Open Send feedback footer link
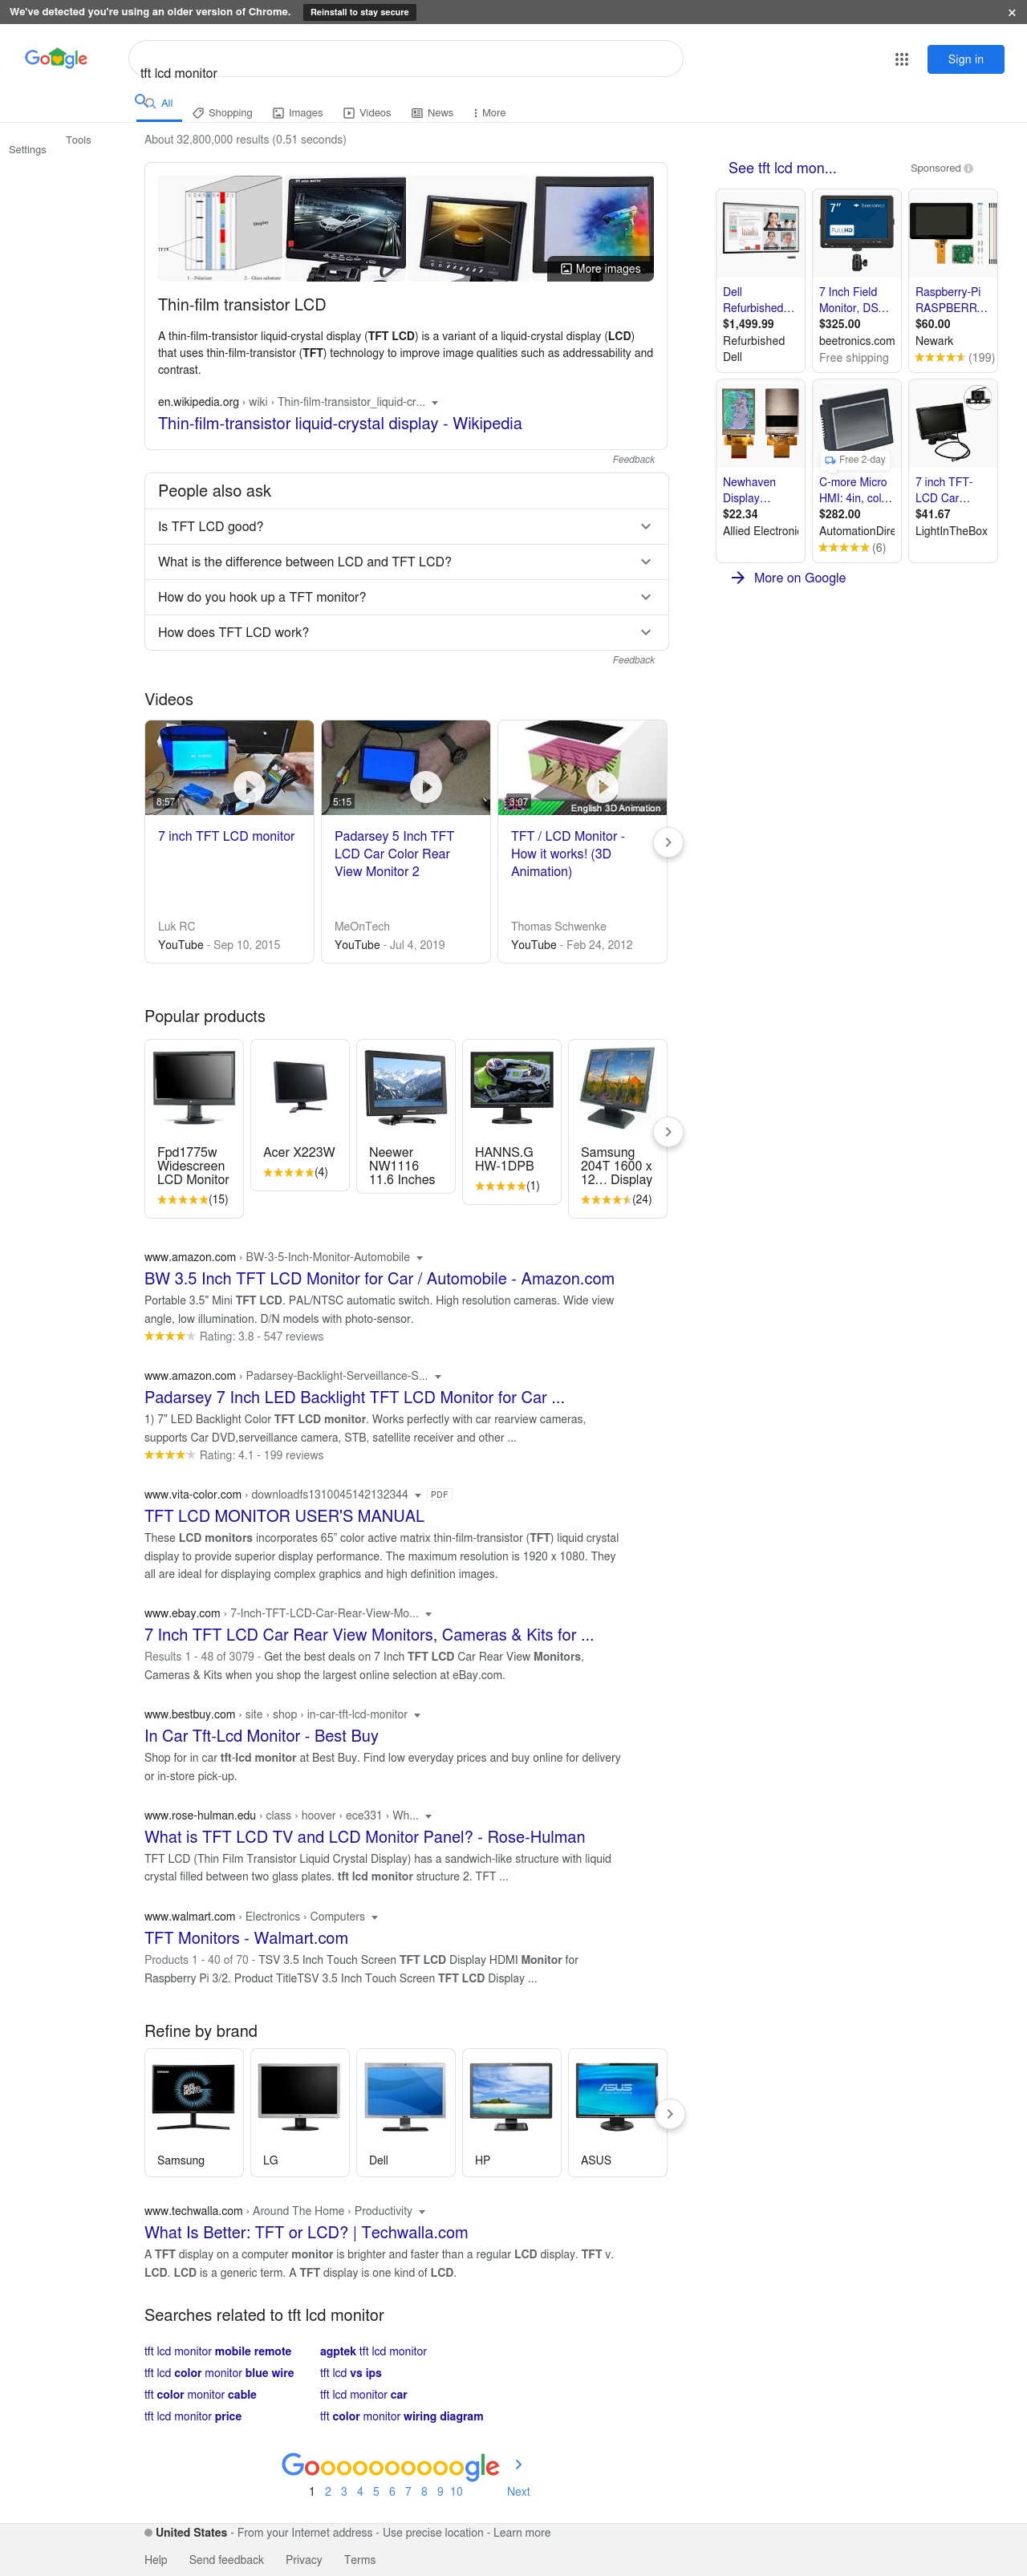 point(226,2560)
